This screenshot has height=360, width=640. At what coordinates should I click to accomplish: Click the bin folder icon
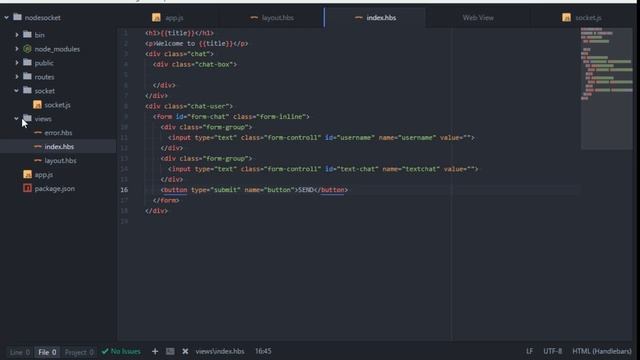point(27,34)
